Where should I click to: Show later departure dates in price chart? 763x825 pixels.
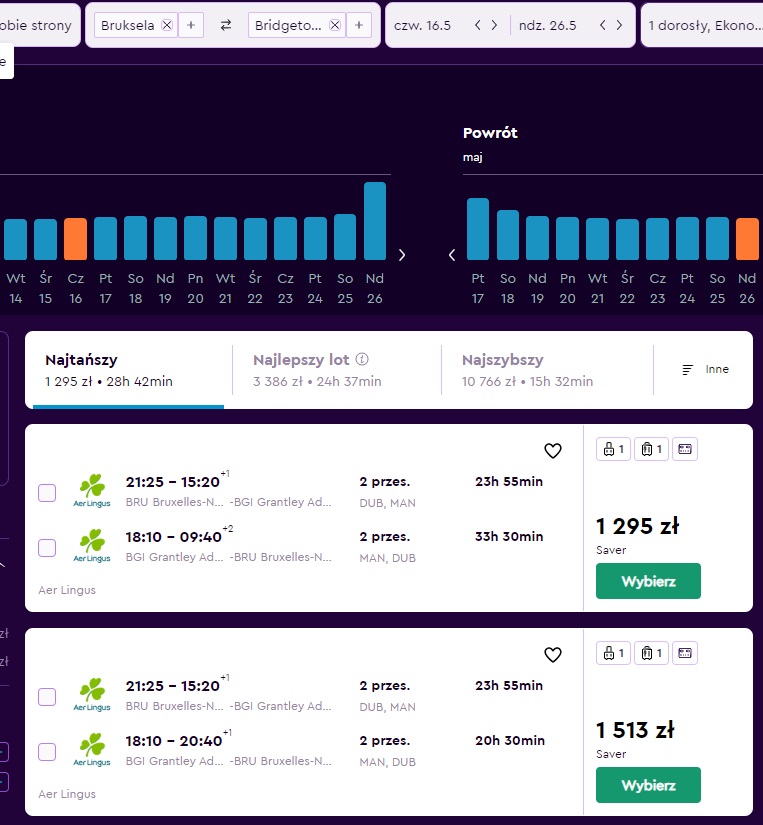click(x=402, y=255)
